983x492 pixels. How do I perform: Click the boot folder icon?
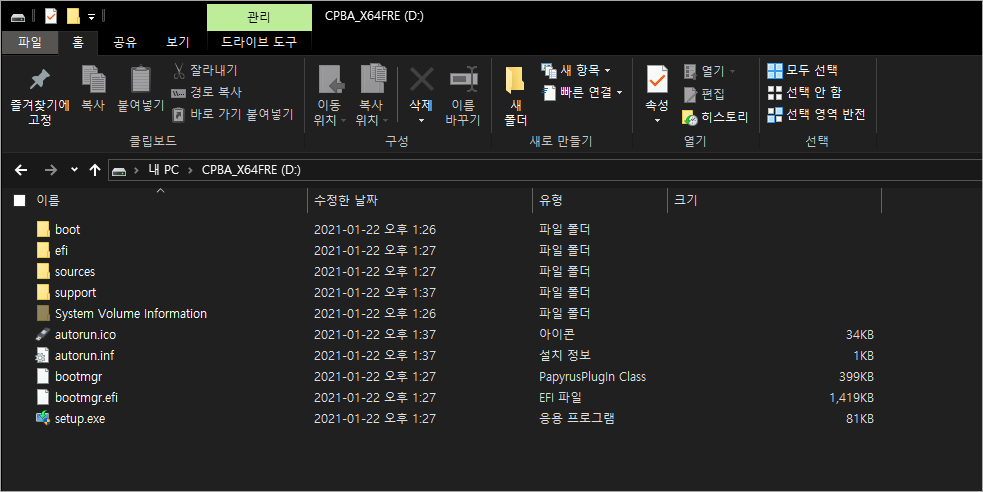(43, 229)
